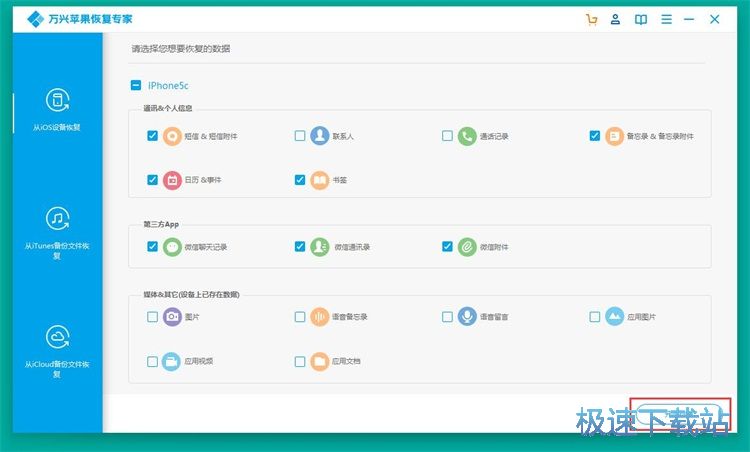This screenshot has height=452, width=750.
Task: Click the 通讯&个人信息 section heading
Action: (168, 108)
